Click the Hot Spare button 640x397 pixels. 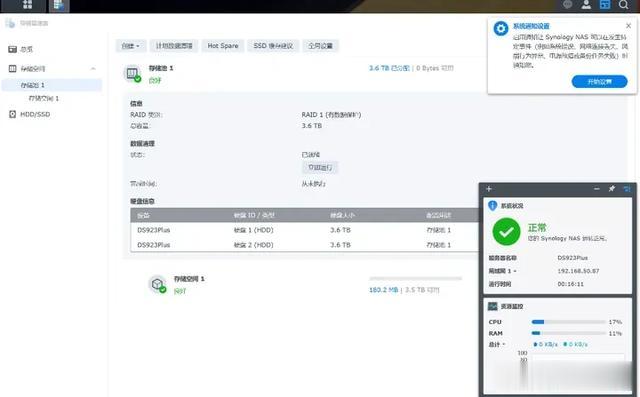point(223,46)
